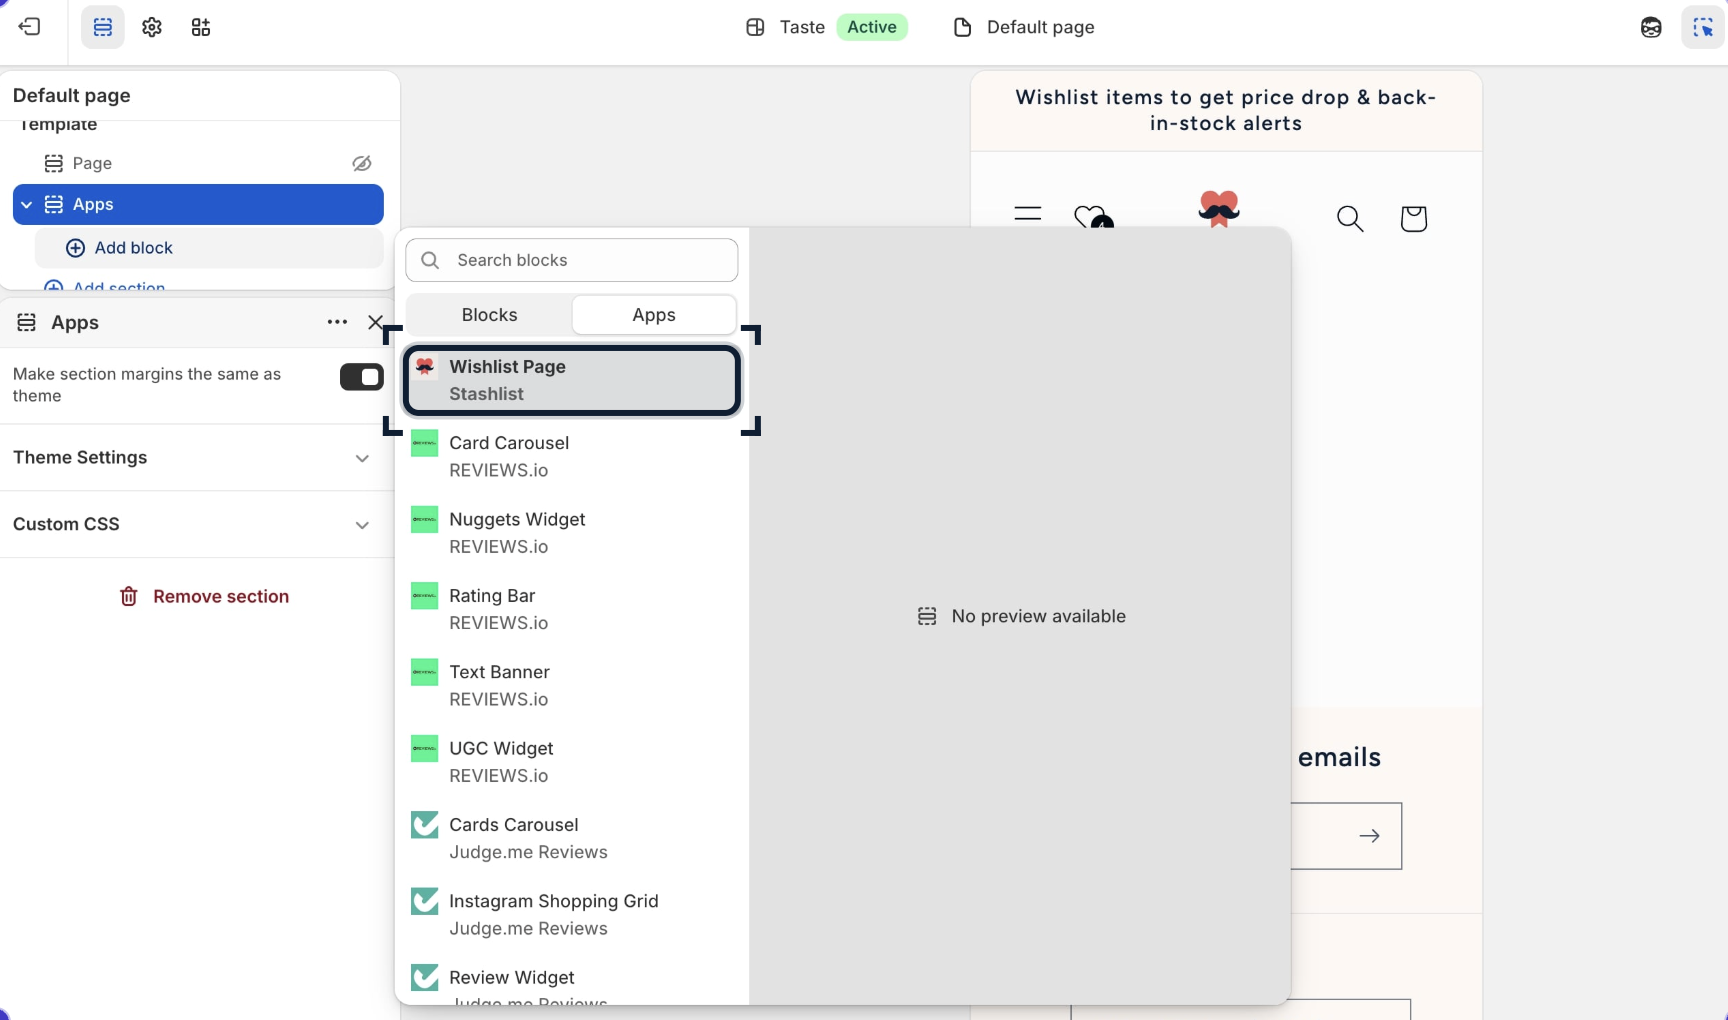Select the Apps section row

coord(198,204)
